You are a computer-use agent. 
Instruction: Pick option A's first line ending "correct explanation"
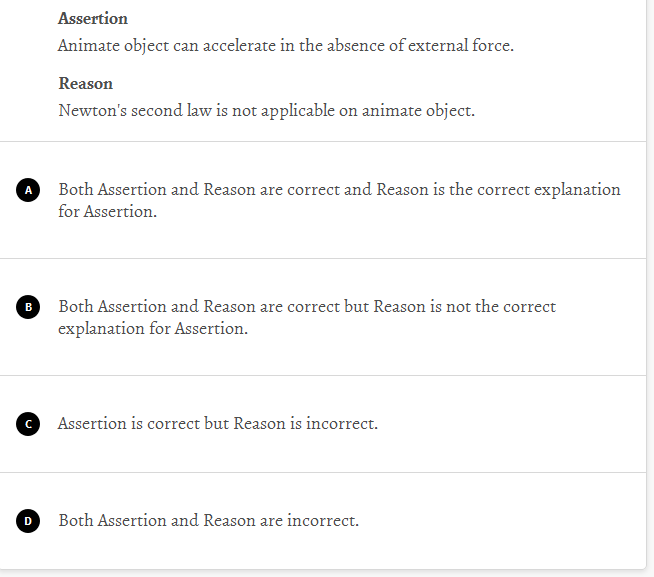(339, 190)
